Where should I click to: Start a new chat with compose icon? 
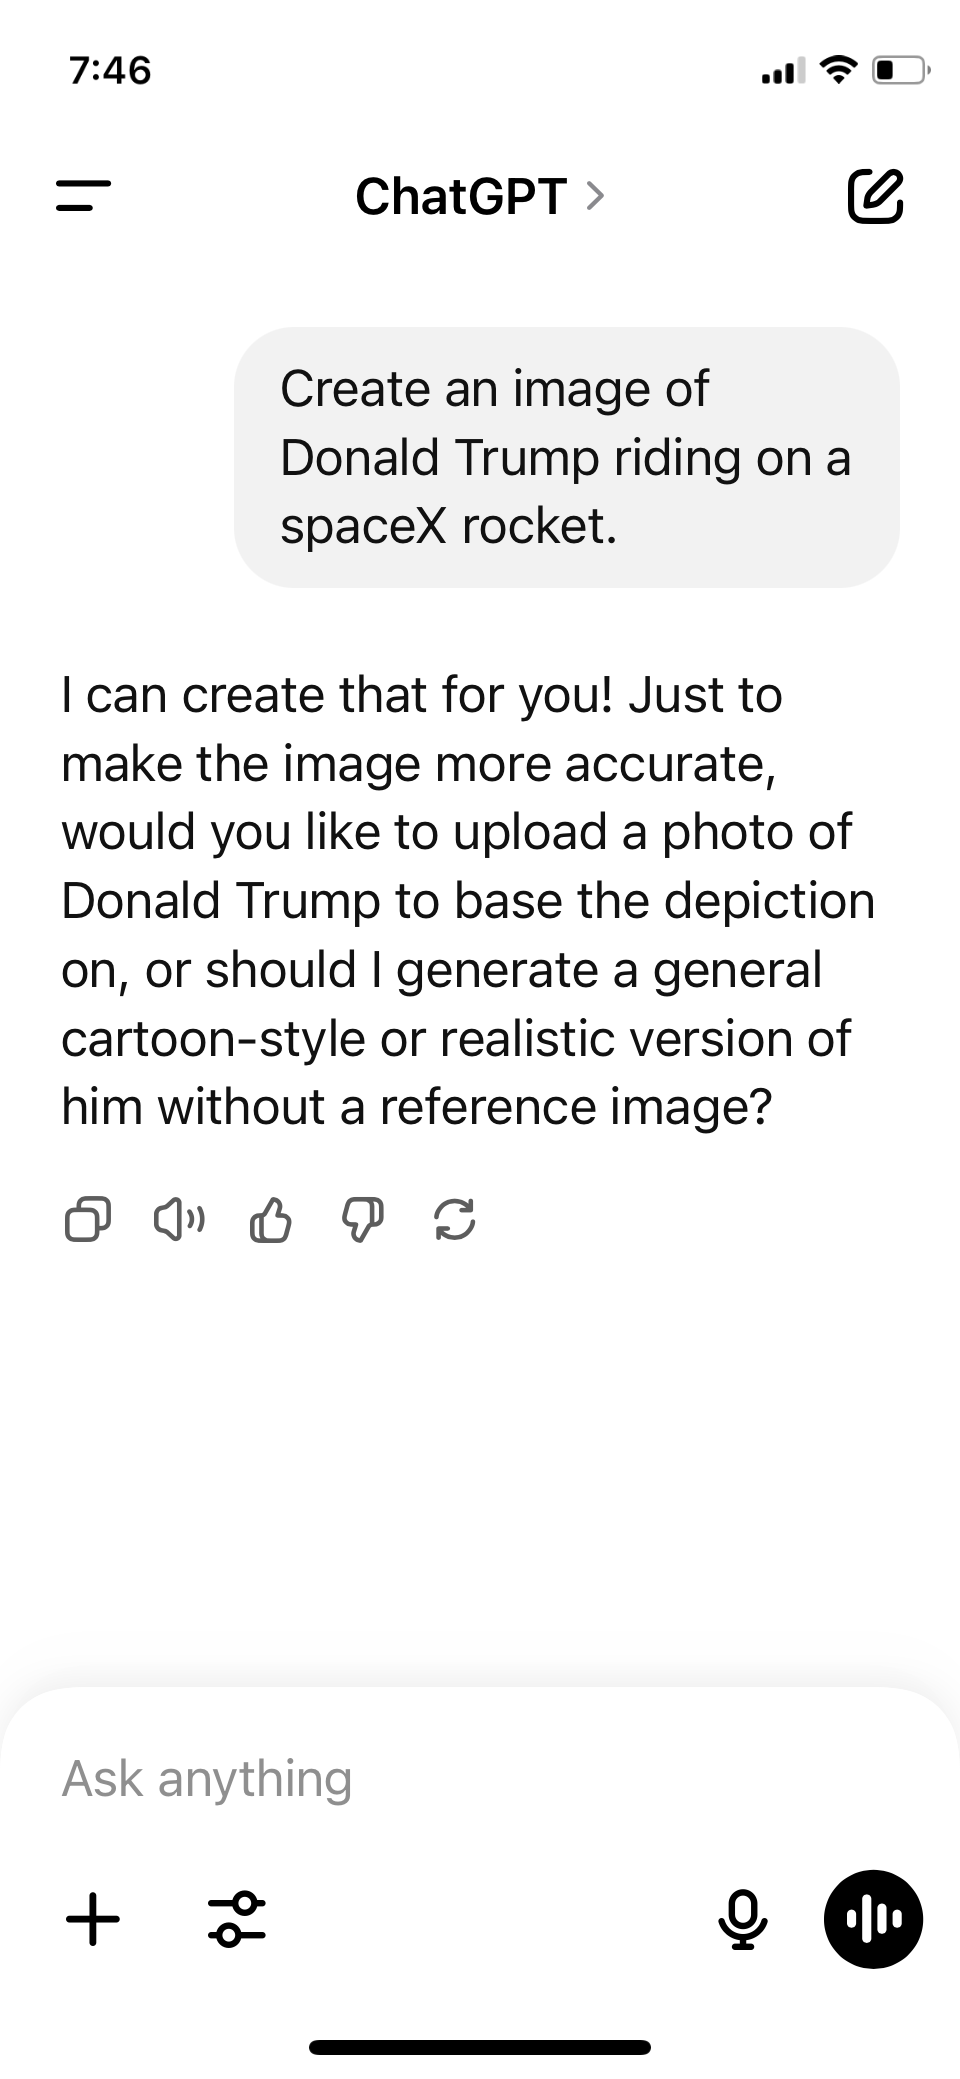point(876,195)
